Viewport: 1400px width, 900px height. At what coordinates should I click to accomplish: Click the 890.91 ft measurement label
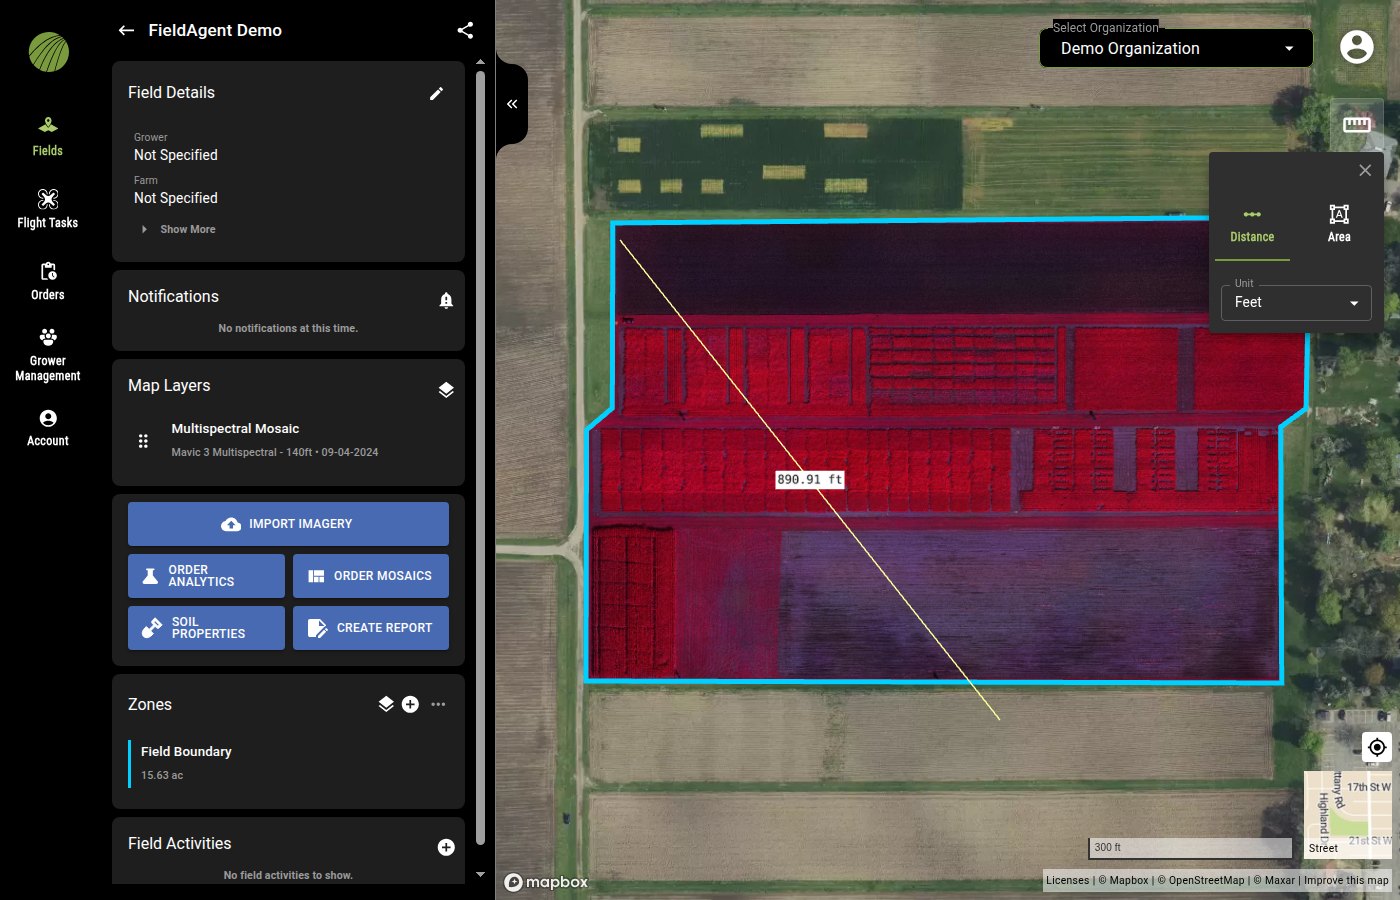810,480
